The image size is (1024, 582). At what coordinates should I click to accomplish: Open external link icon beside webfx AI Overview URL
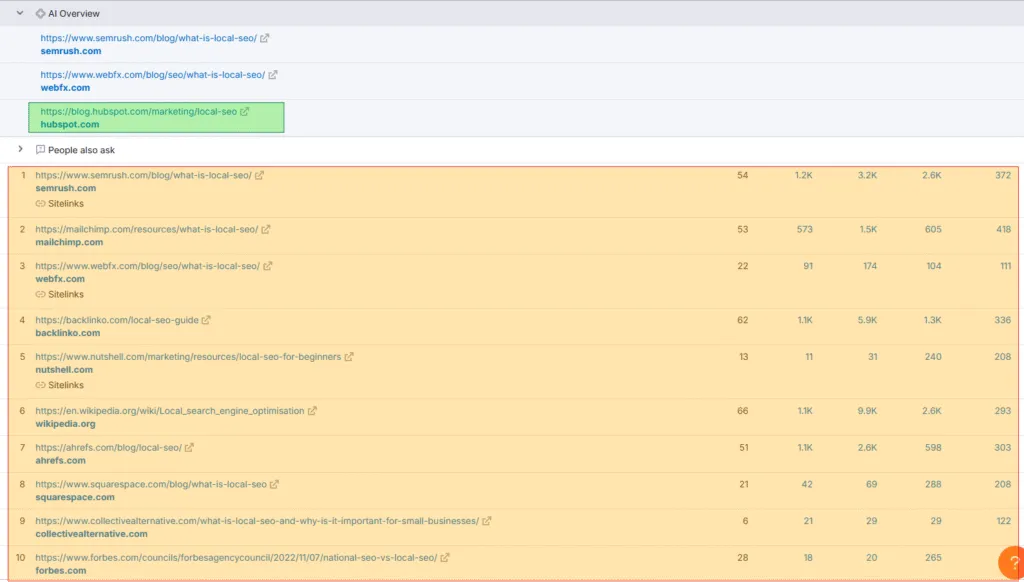pyautogui.click(x=273, y=75)
